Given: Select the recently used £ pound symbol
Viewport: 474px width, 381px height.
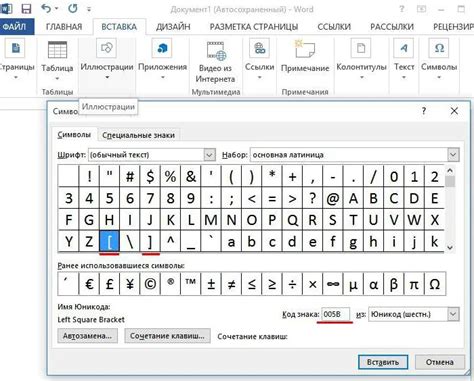Looking at the screenshot, I should pos(109,284).
